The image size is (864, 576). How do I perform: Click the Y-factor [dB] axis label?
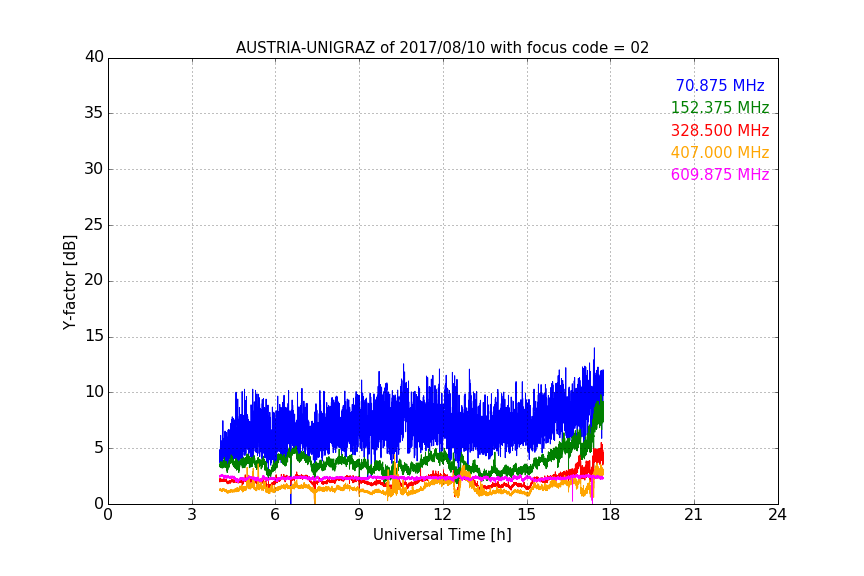coord(69,282)
